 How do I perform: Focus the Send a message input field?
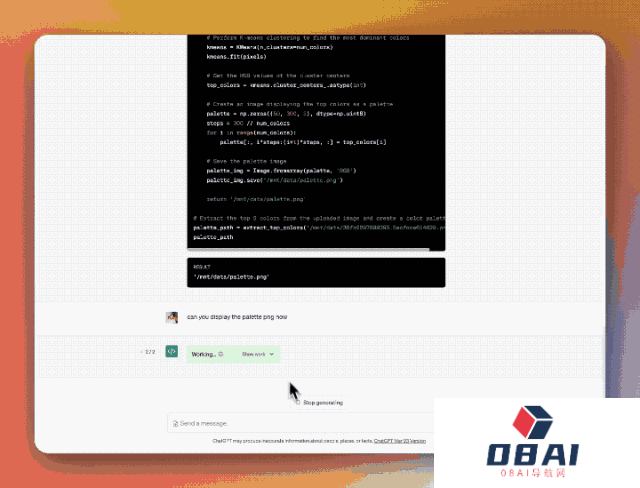pos(300,424)
